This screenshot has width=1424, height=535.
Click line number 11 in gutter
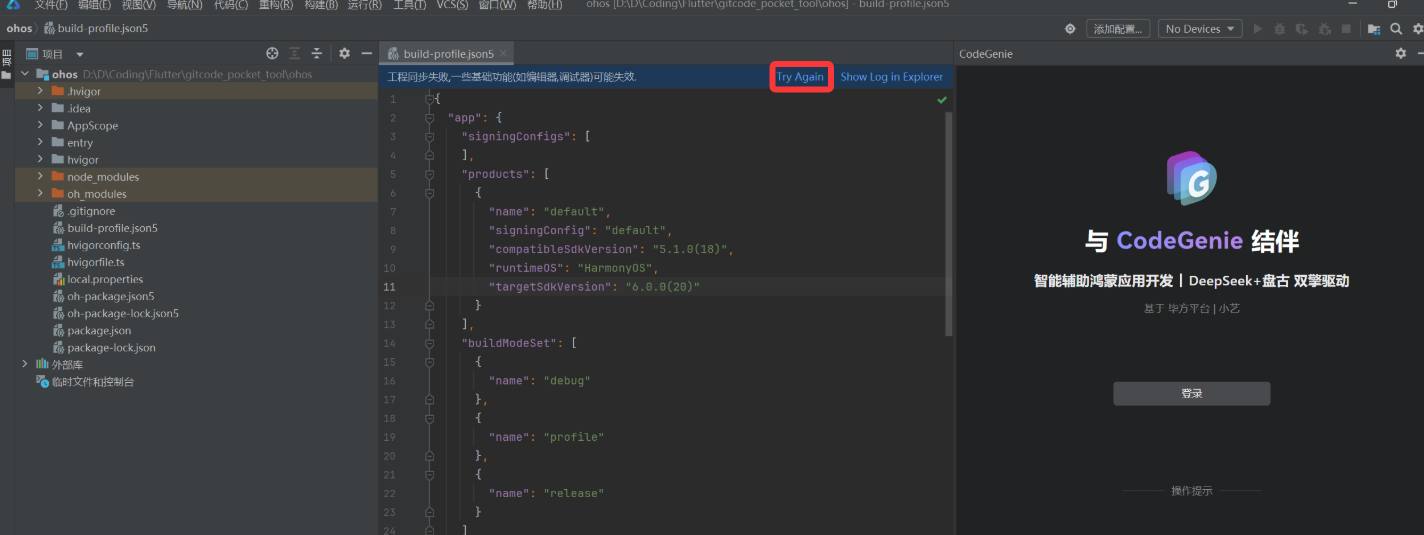(390, 287)
